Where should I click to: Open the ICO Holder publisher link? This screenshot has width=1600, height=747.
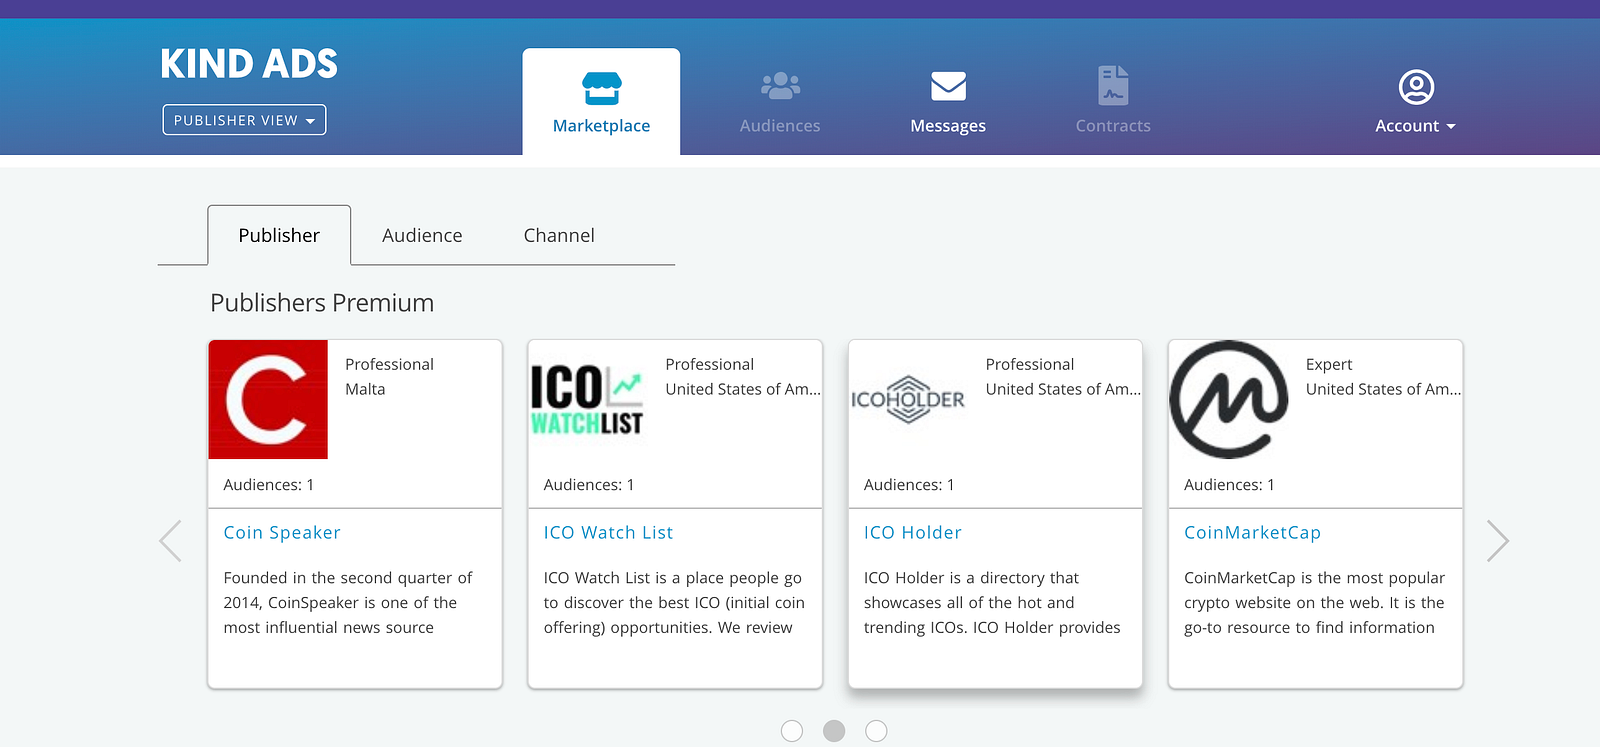pyautogui.click(x=913, y=533)
